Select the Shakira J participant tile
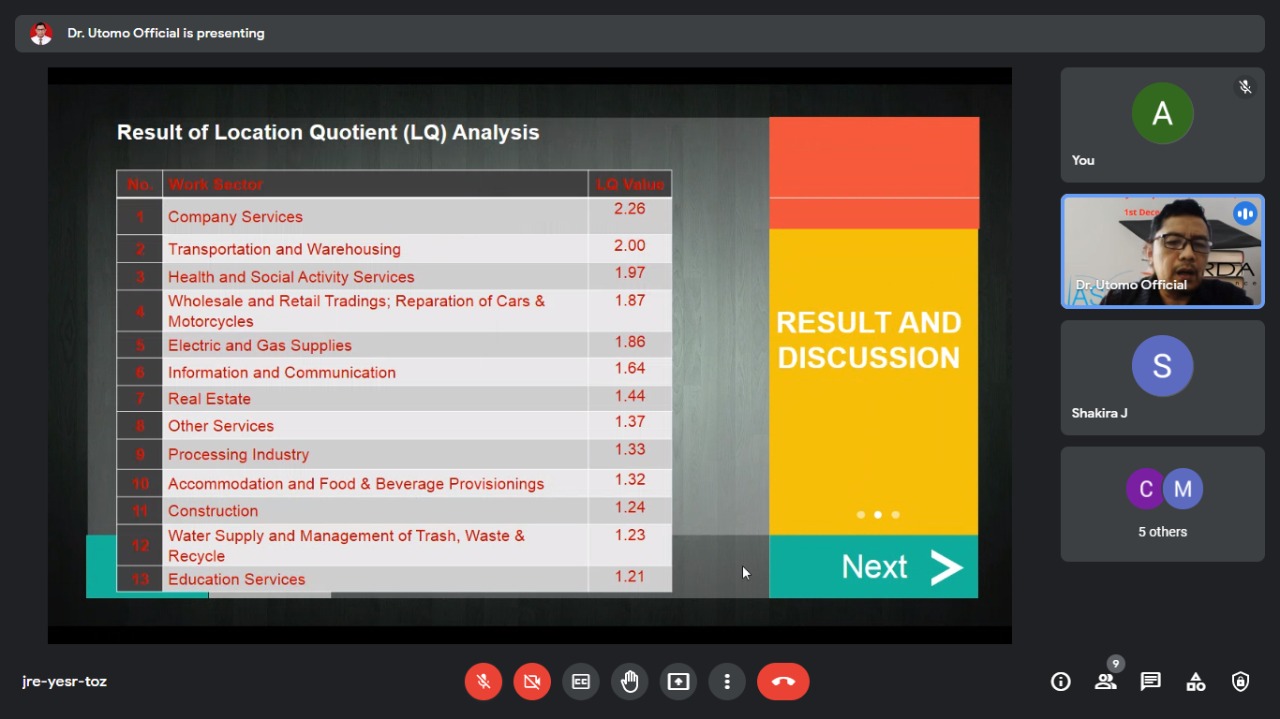 pyautogui.click(x=1162, y=378)
